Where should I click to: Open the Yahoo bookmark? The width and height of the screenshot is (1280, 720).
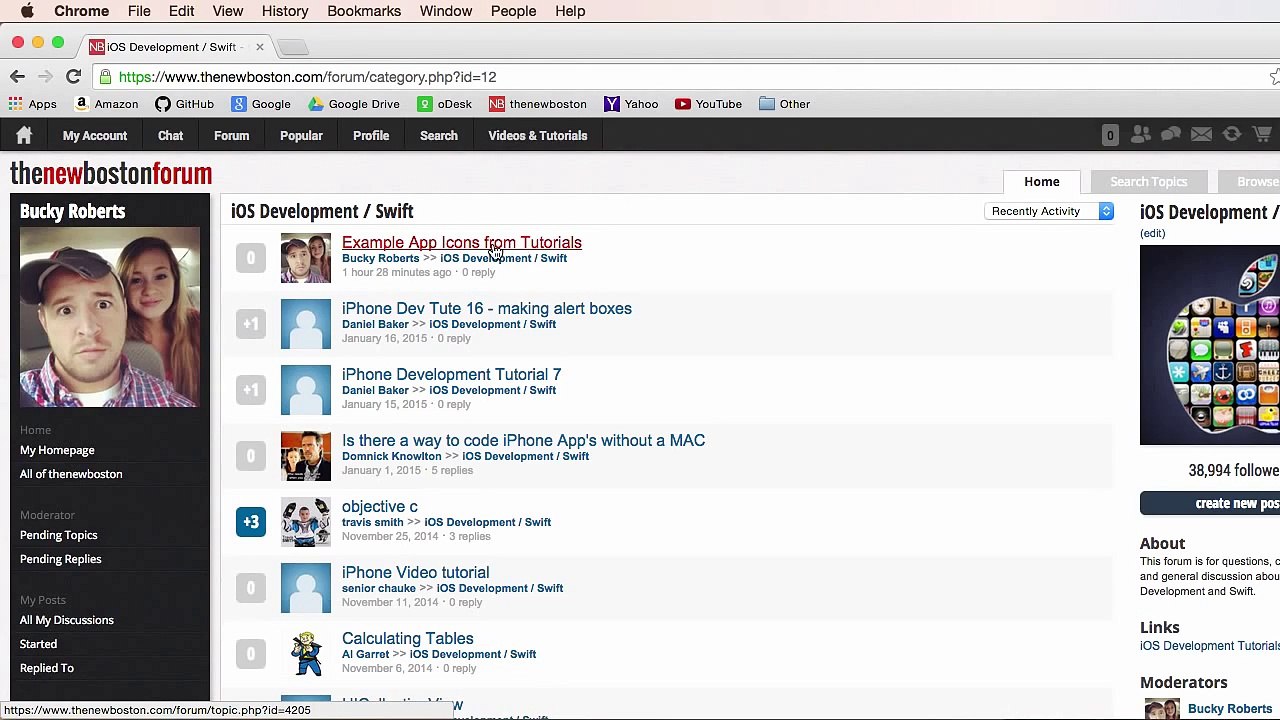(631, 104)
